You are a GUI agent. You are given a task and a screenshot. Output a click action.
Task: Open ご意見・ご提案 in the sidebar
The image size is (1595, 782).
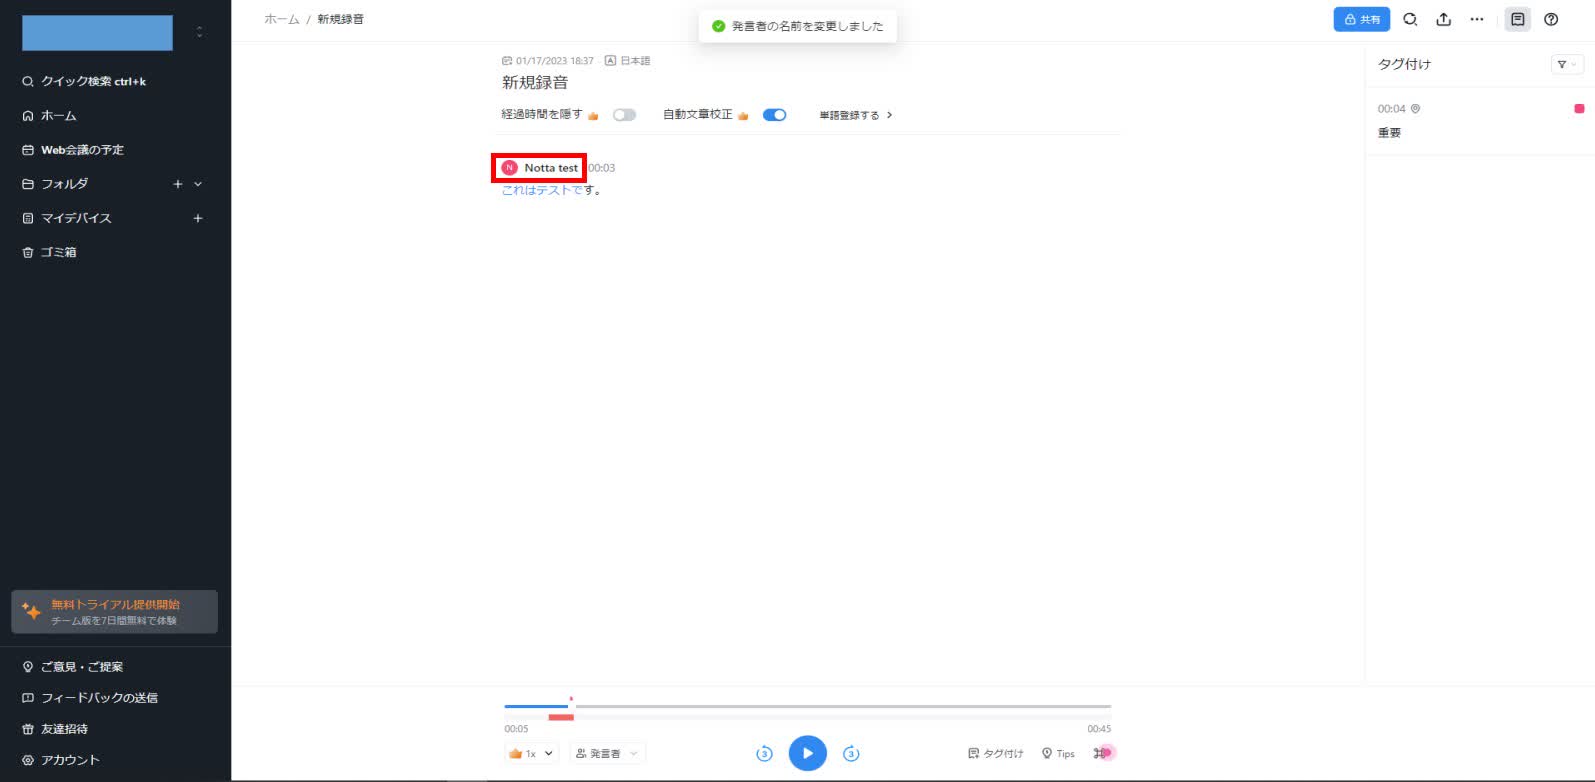click(82, 666)
